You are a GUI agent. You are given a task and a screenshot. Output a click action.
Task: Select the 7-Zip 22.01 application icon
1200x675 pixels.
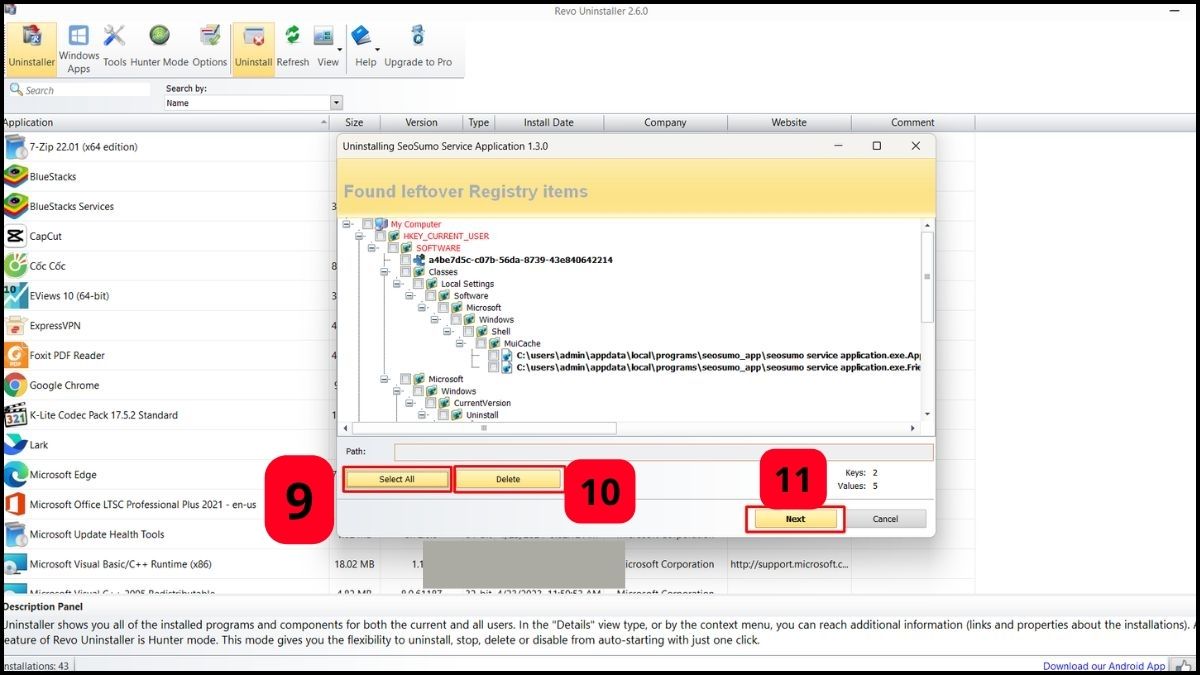point(15,147)
